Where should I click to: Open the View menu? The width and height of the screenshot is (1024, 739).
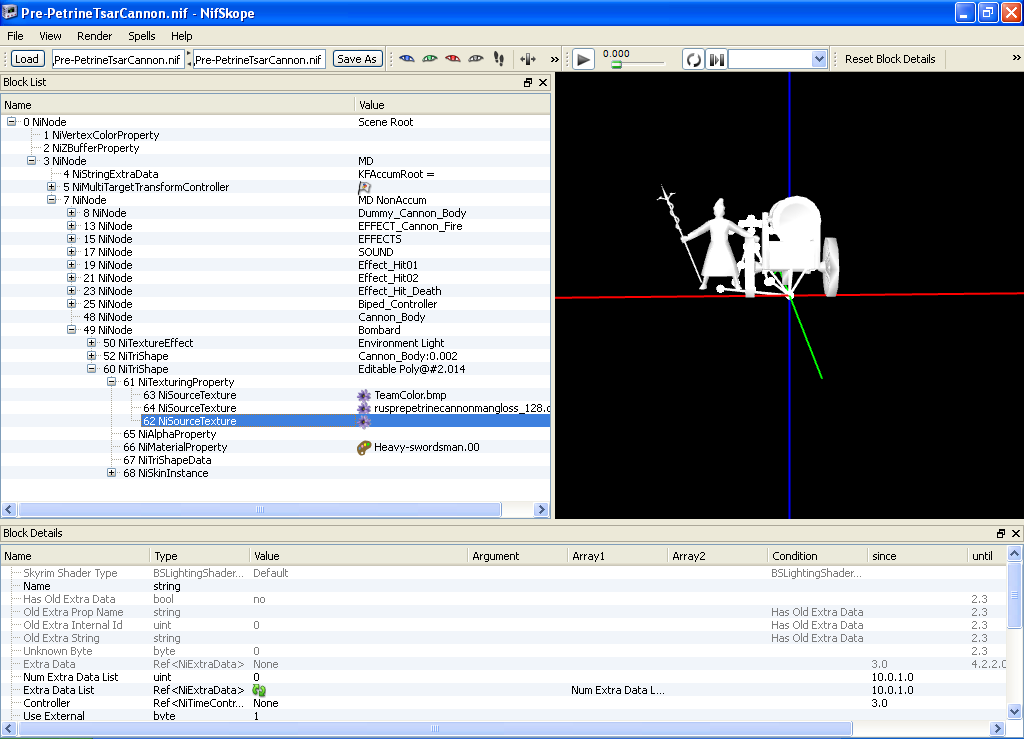coord(50,36)
